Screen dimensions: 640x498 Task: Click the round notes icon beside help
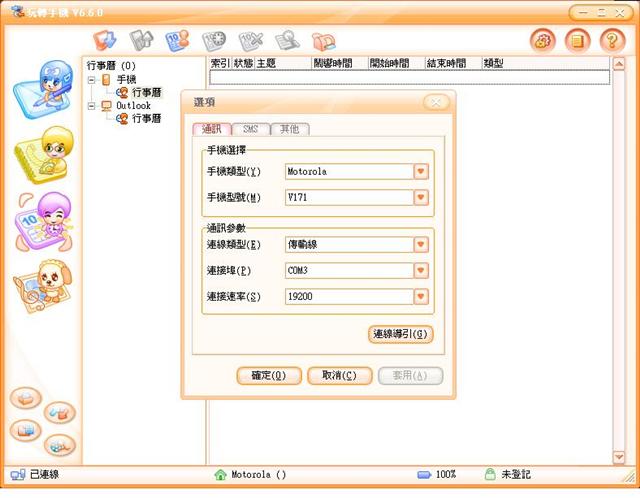click(x=577, y=41)
